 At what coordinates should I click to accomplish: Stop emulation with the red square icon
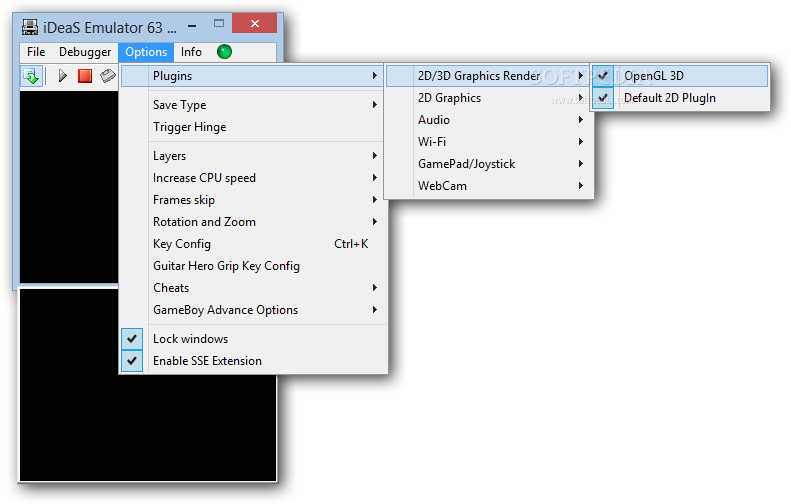[x=85, y=76]
